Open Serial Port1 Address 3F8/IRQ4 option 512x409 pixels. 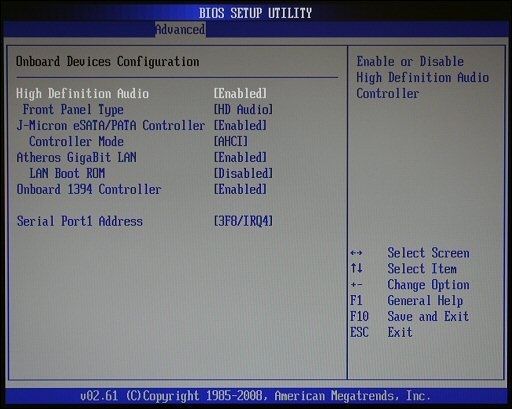(243, 221)
